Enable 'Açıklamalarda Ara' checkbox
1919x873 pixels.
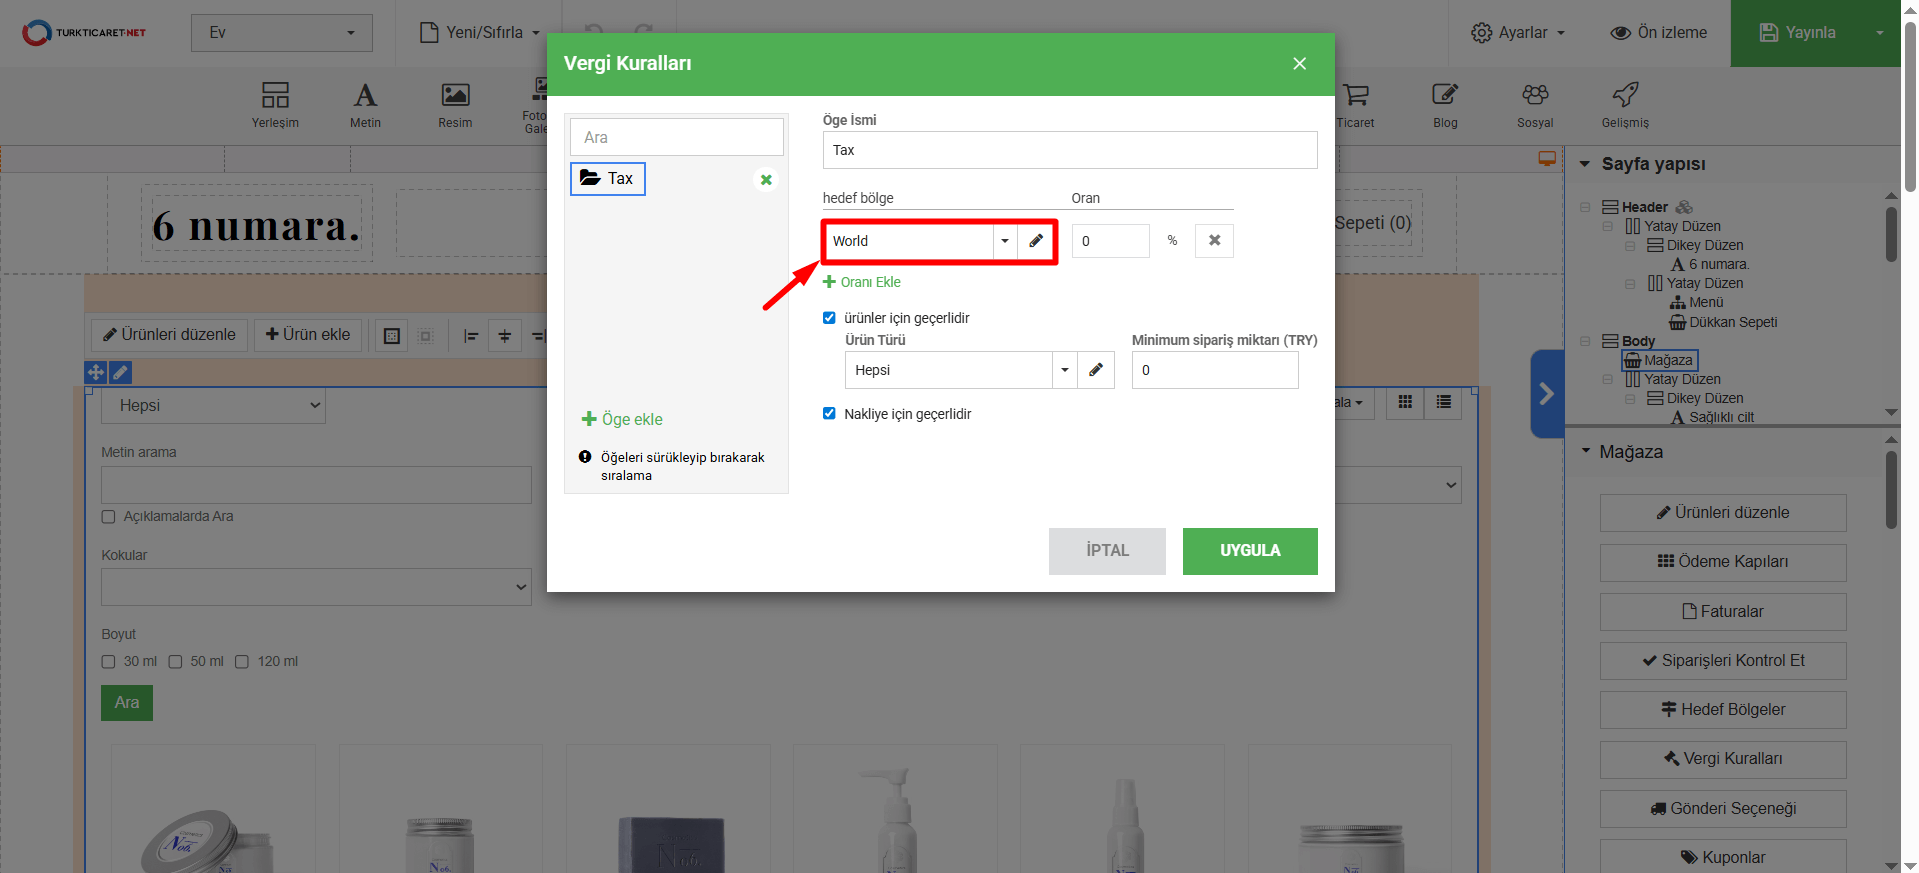[109, 517]
